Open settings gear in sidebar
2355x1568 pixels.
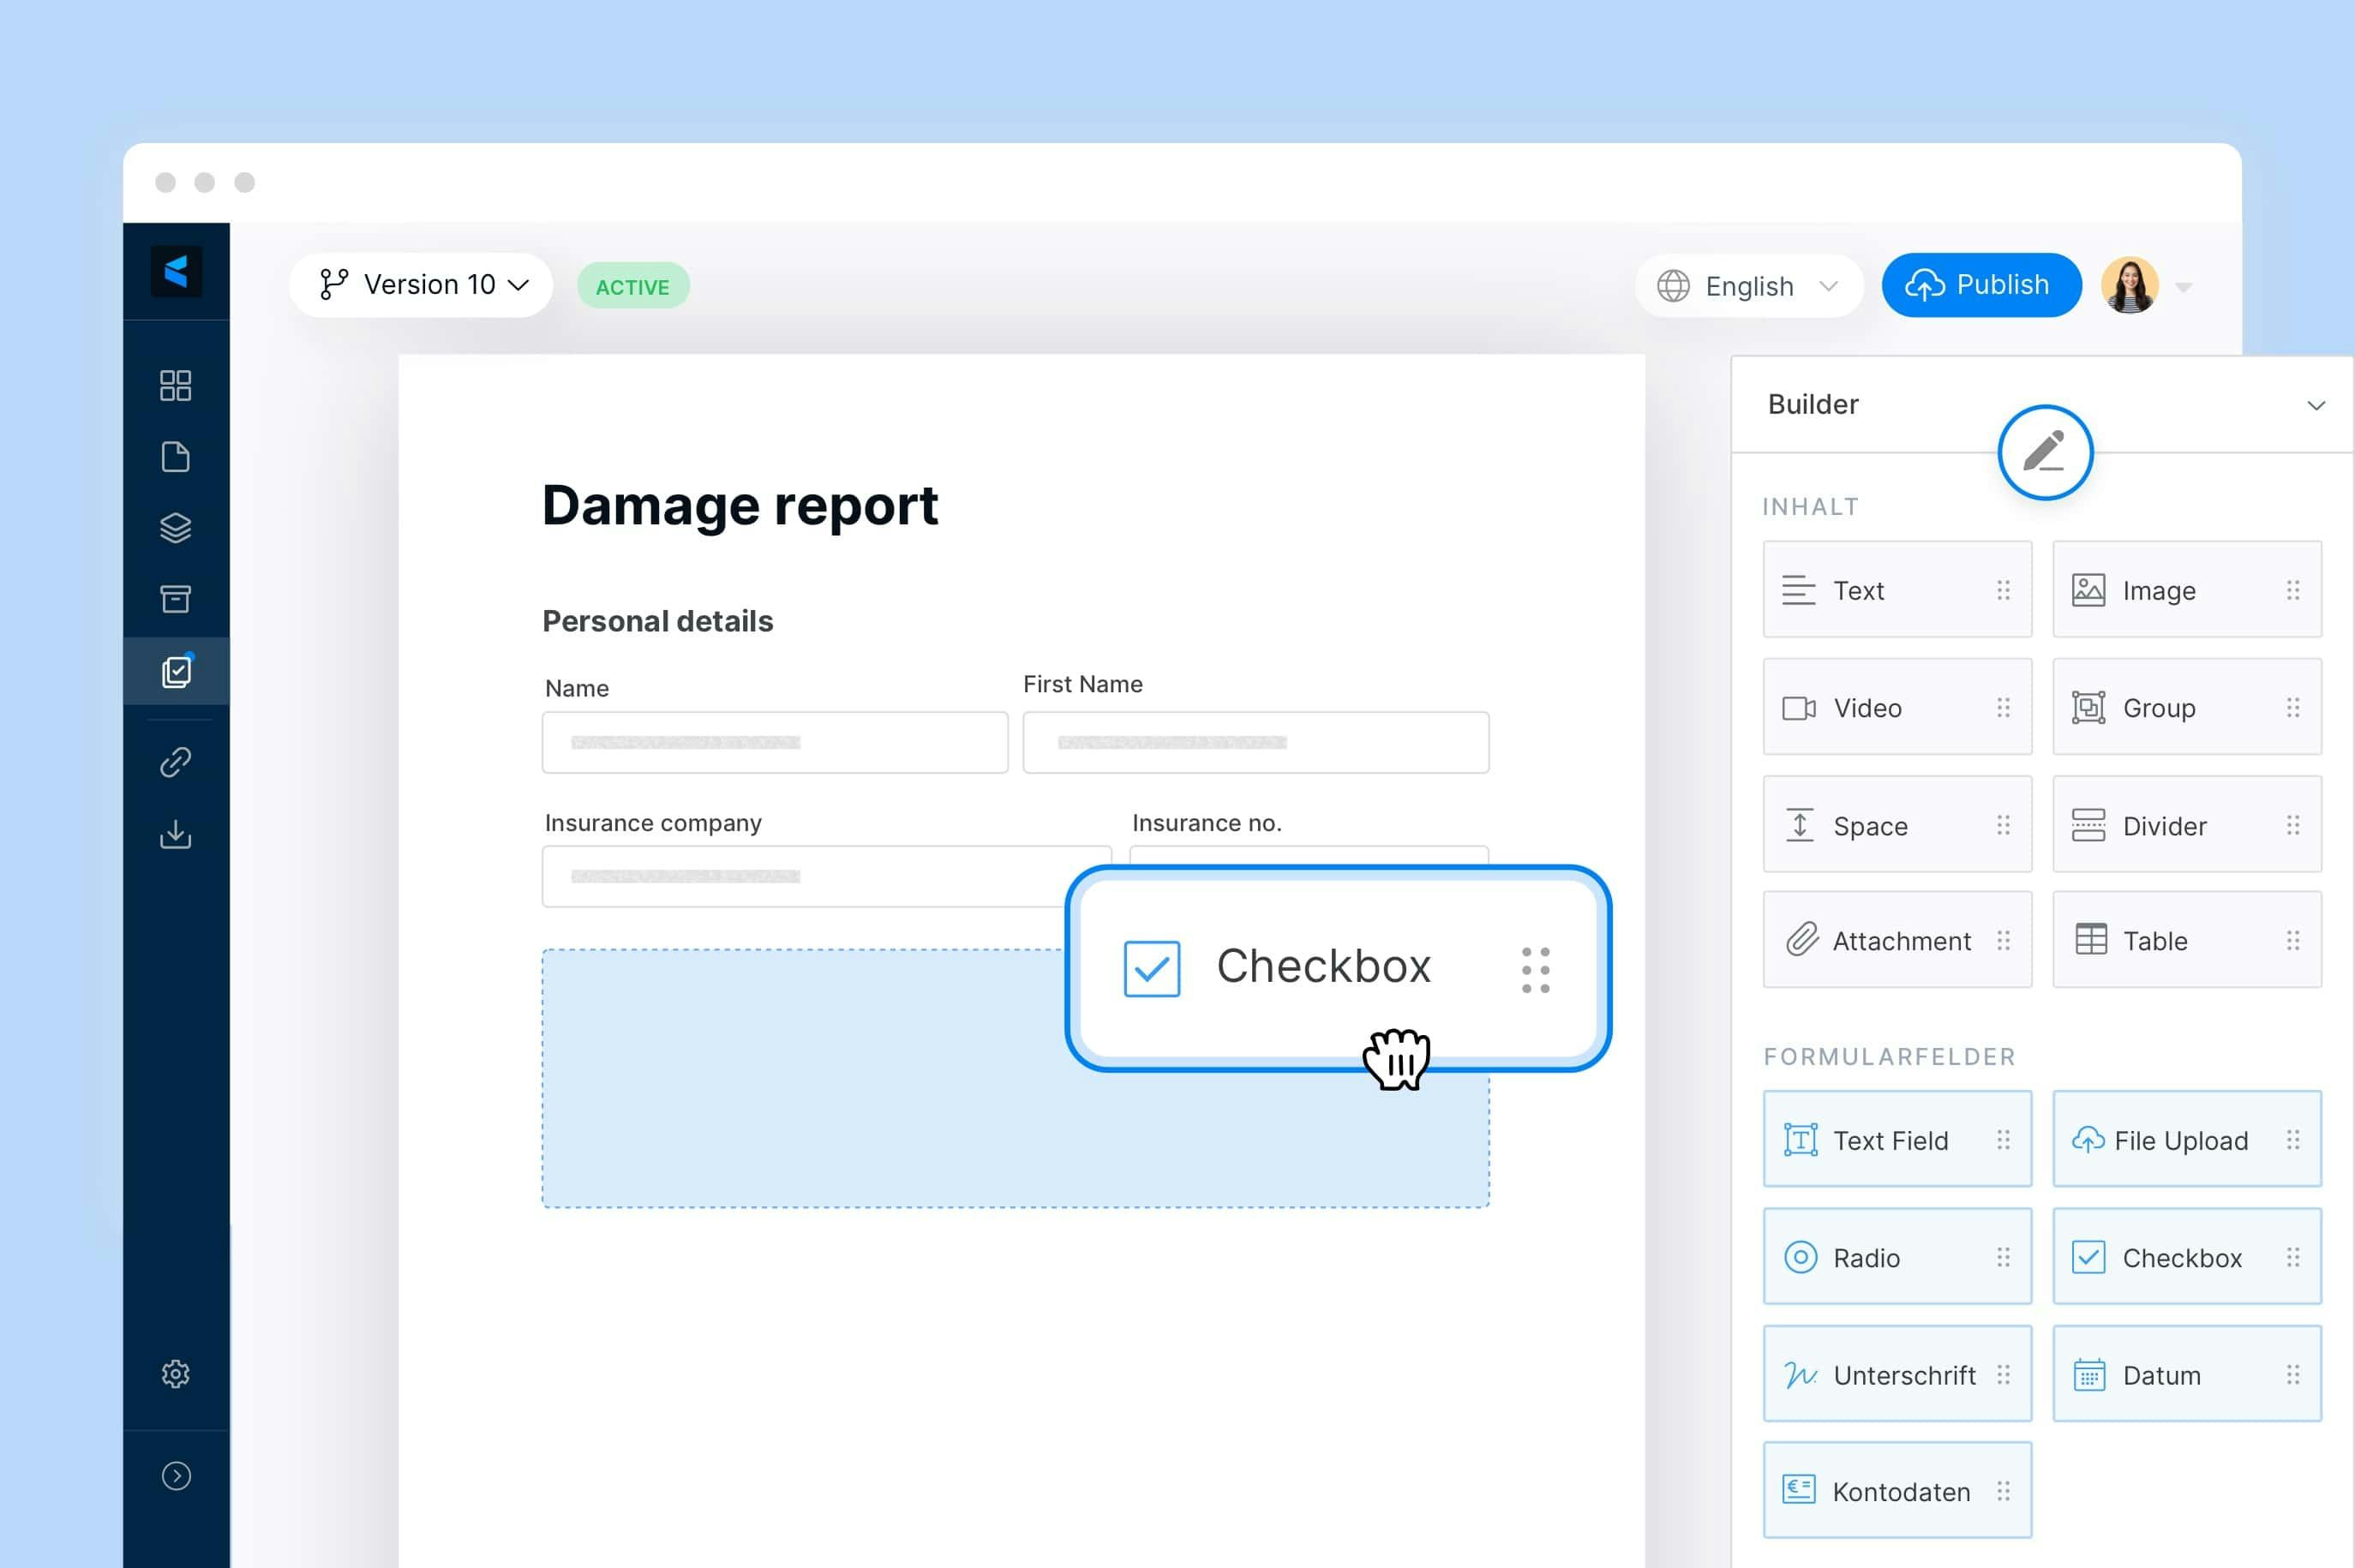[175, 1374]
